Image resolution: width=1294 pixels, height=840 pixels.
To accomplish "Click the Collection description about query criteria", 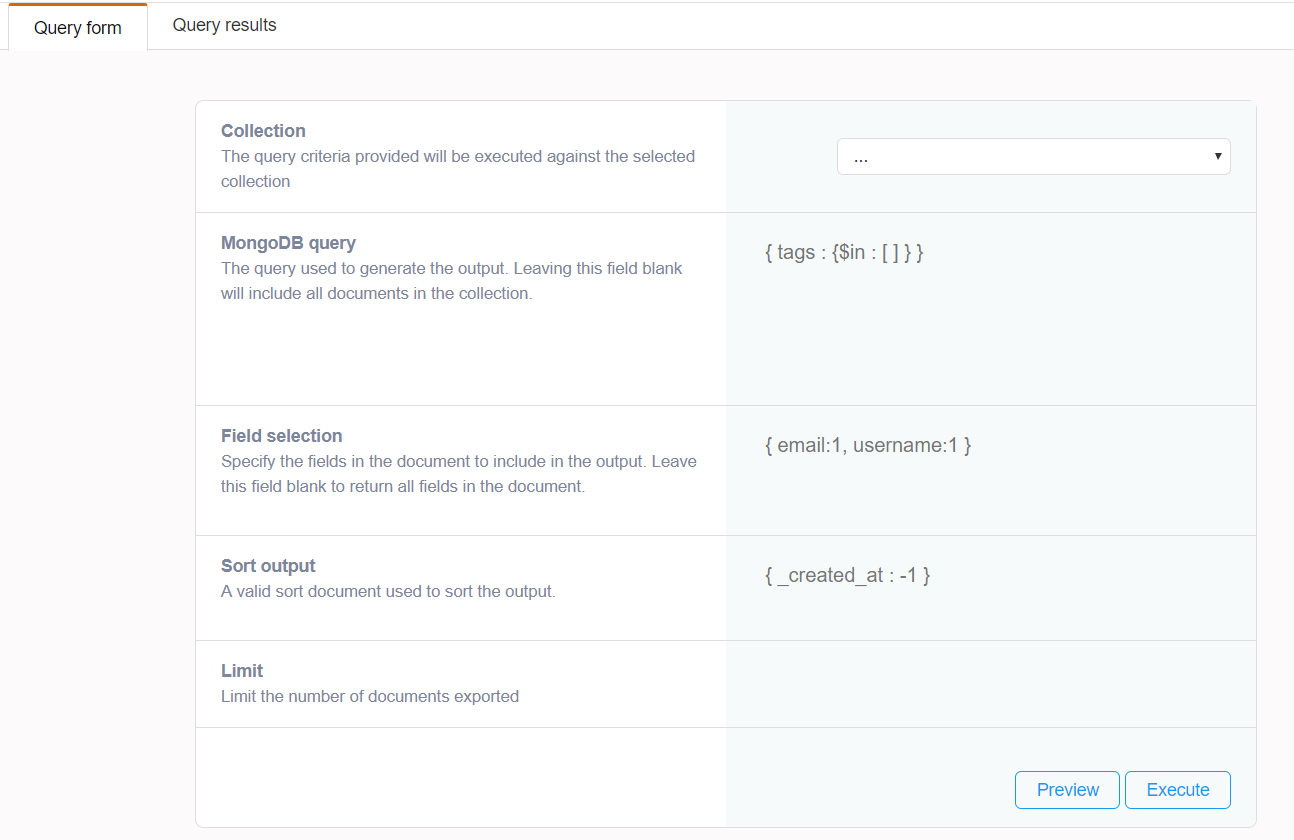I will [457, 169].
